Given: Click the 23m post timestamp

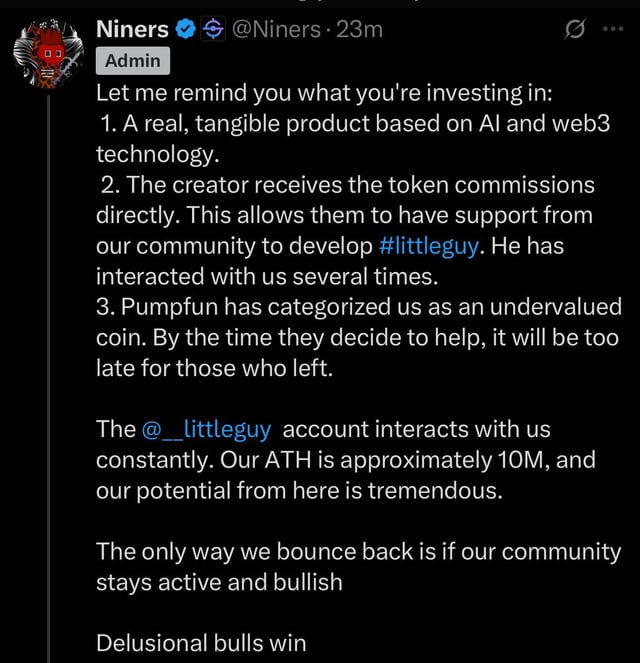Looking at the screenshot, I should (x=359, y=31).
